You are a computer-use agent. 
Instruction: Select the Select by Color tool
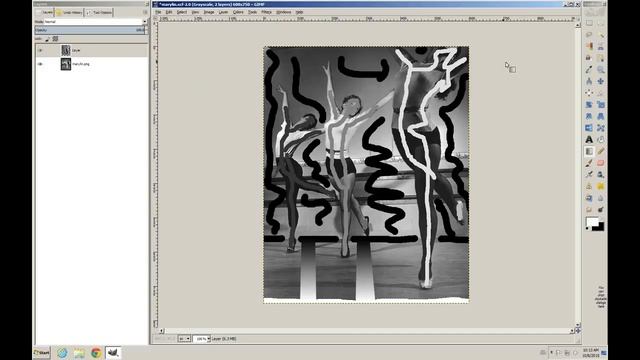coord(589,46)
